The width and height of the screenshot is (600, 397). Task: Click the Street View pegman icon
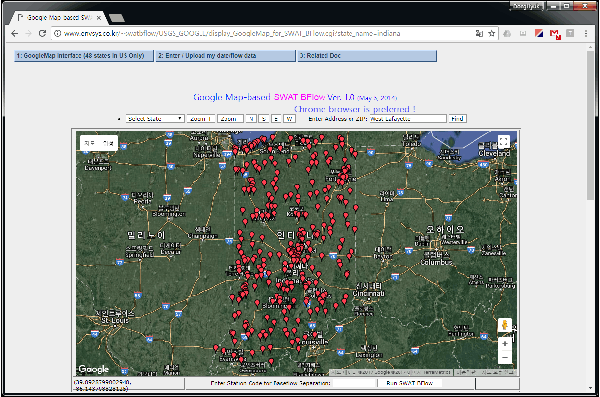(505, 325)
